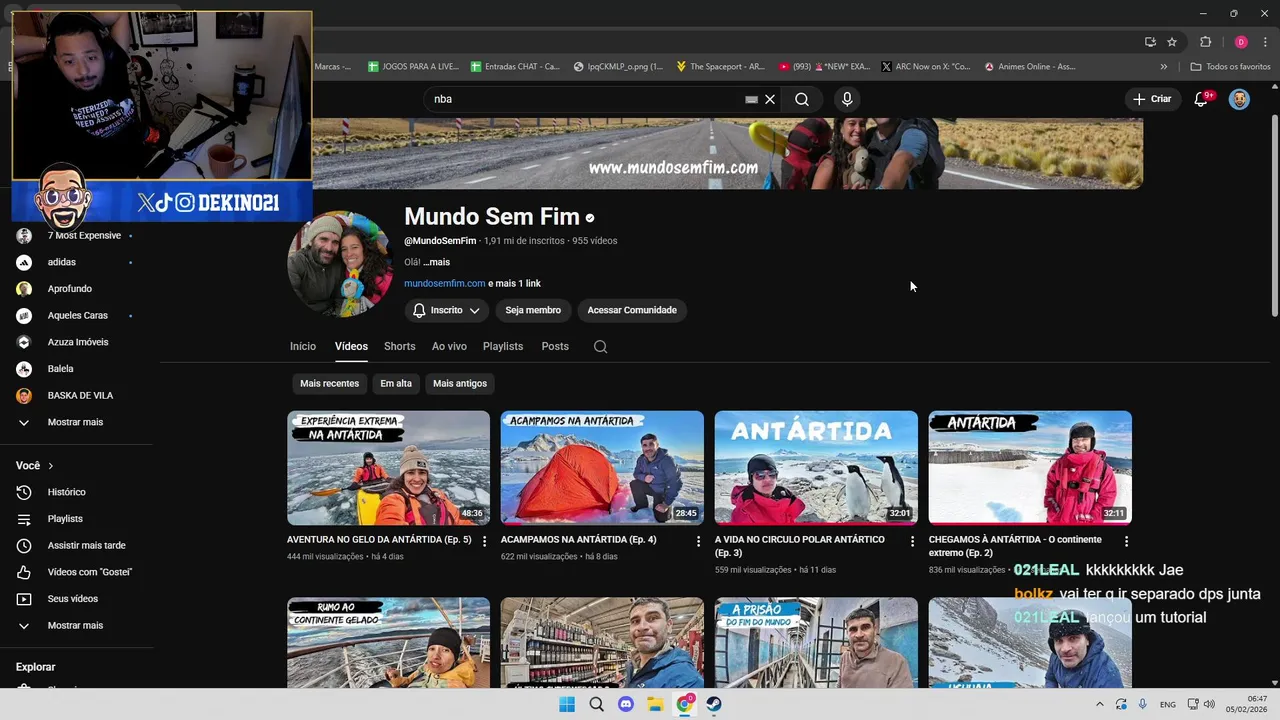
Task: Click the Seja membro button
Action: pyautogui.click(x=533, y=310)
